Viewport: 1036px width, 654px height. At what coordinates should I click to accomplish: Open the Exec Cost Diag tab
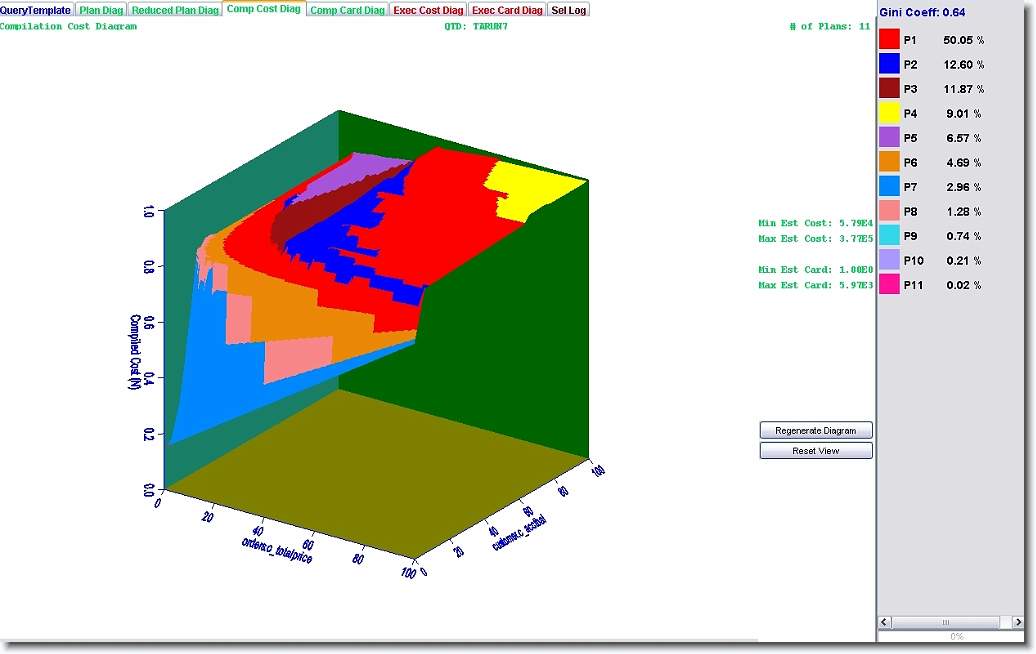pos(428,10)
